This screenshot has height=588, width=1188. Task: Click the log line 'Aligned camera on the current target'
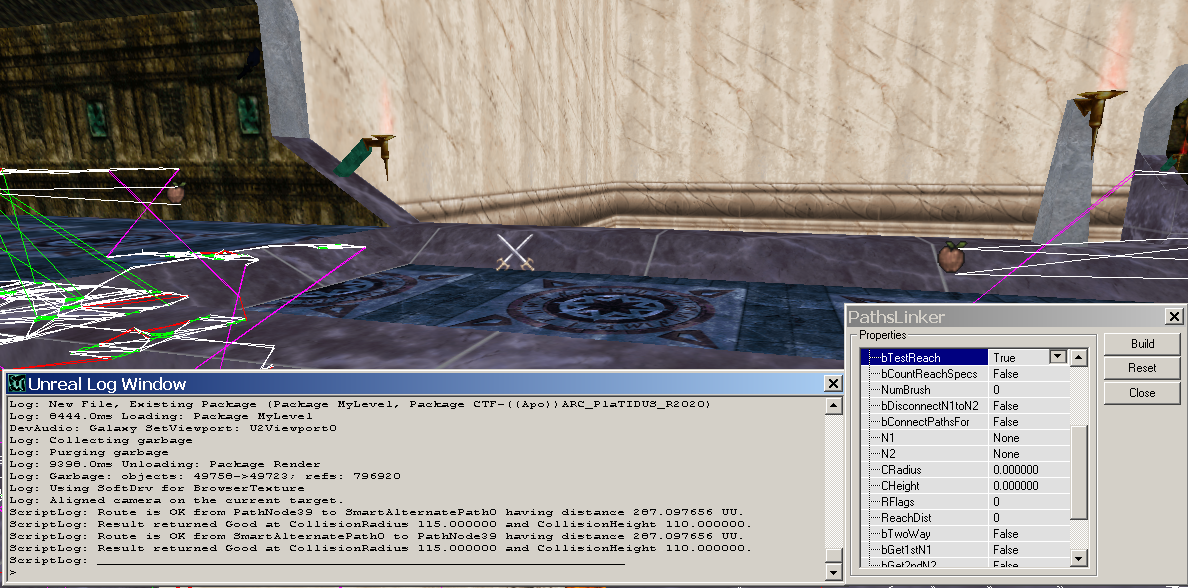(177, 500)
